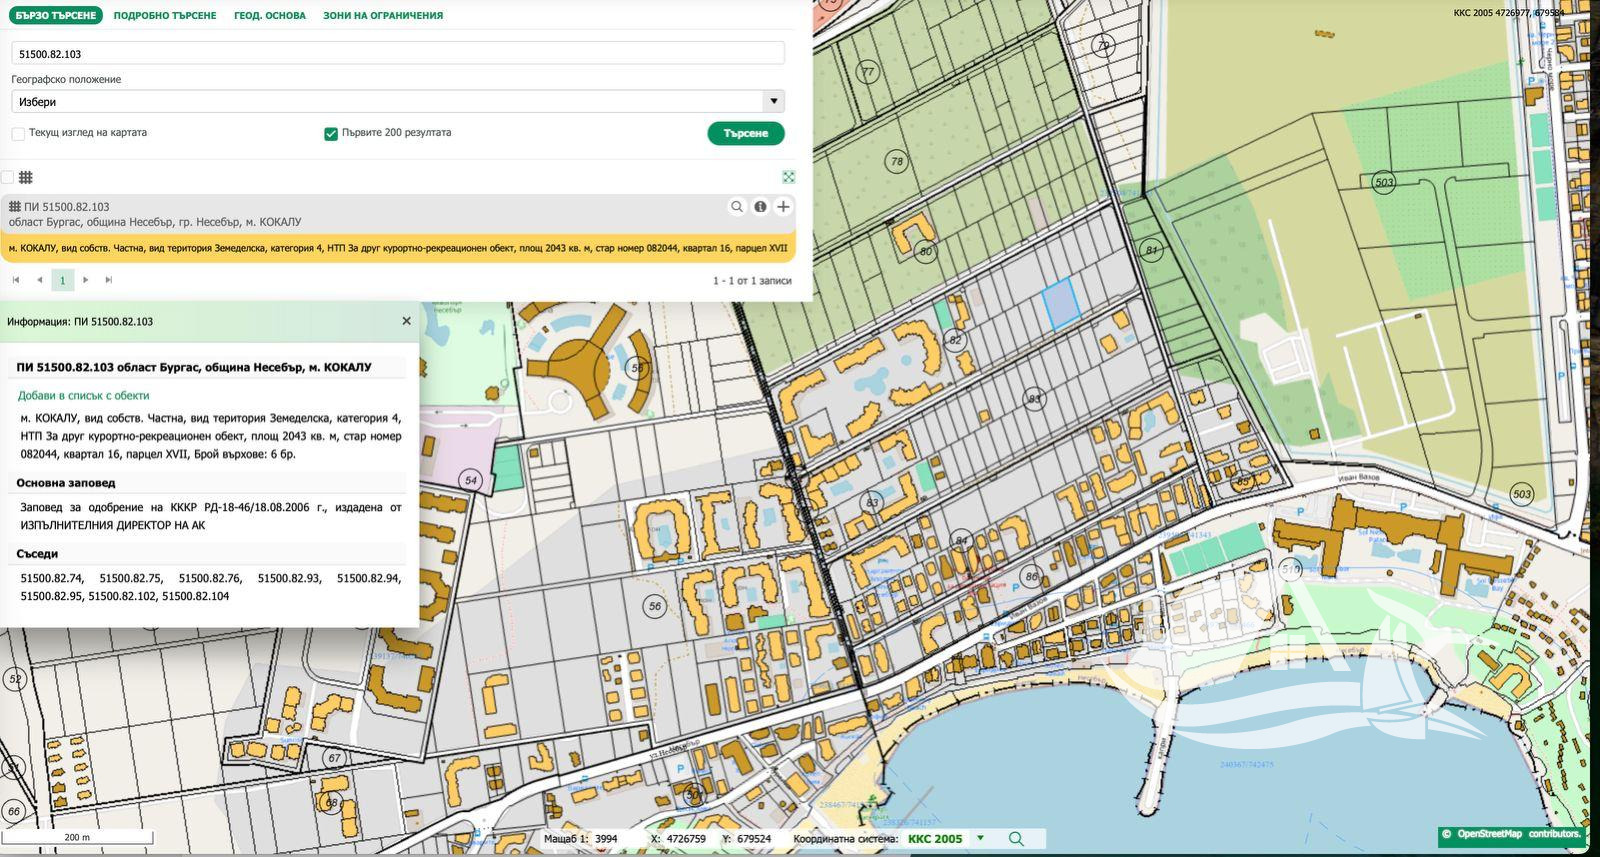Click the Съседи section header
This screenshot has height=857, width=1600.
pos(37,553)
